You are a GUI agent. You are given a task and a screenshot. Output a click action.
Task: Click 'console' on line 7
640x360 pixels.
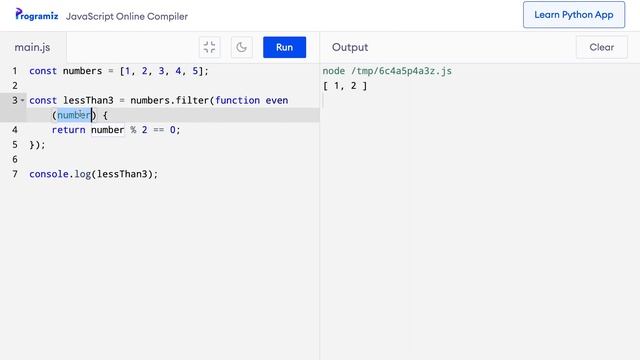(x=49, y=174)
